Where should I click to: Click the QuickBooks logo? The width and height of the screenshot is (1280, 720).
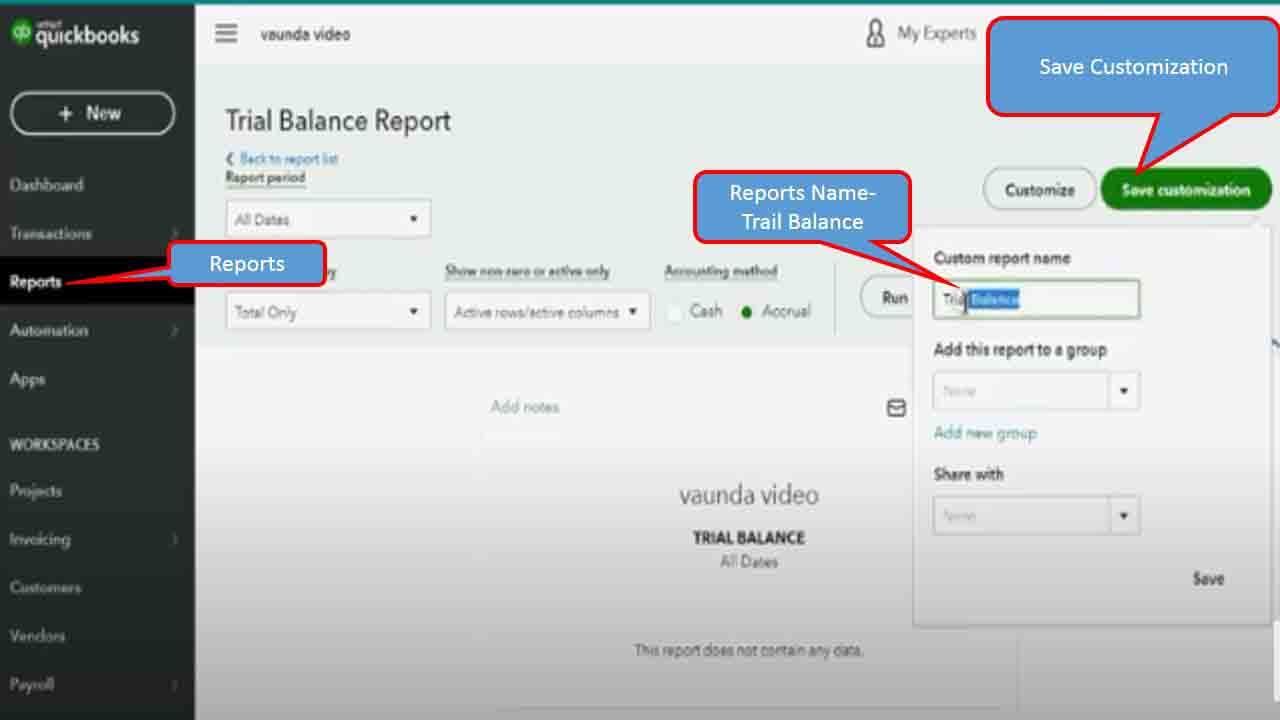click(x=75, y=34)
